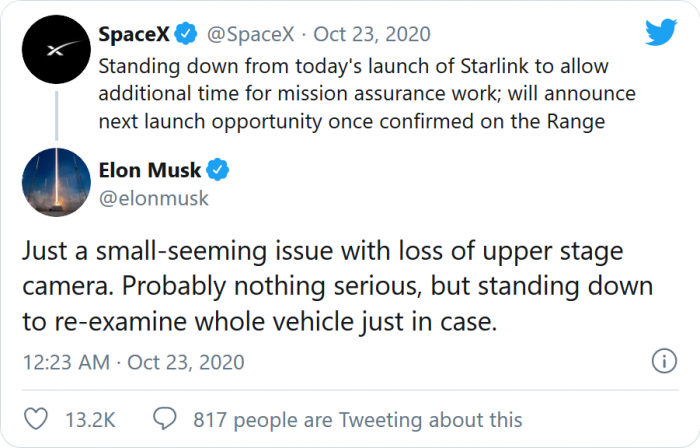Open Elon Musk's rocket launch avatar
This screenshot has height=448, width=700.
(55, 183)
